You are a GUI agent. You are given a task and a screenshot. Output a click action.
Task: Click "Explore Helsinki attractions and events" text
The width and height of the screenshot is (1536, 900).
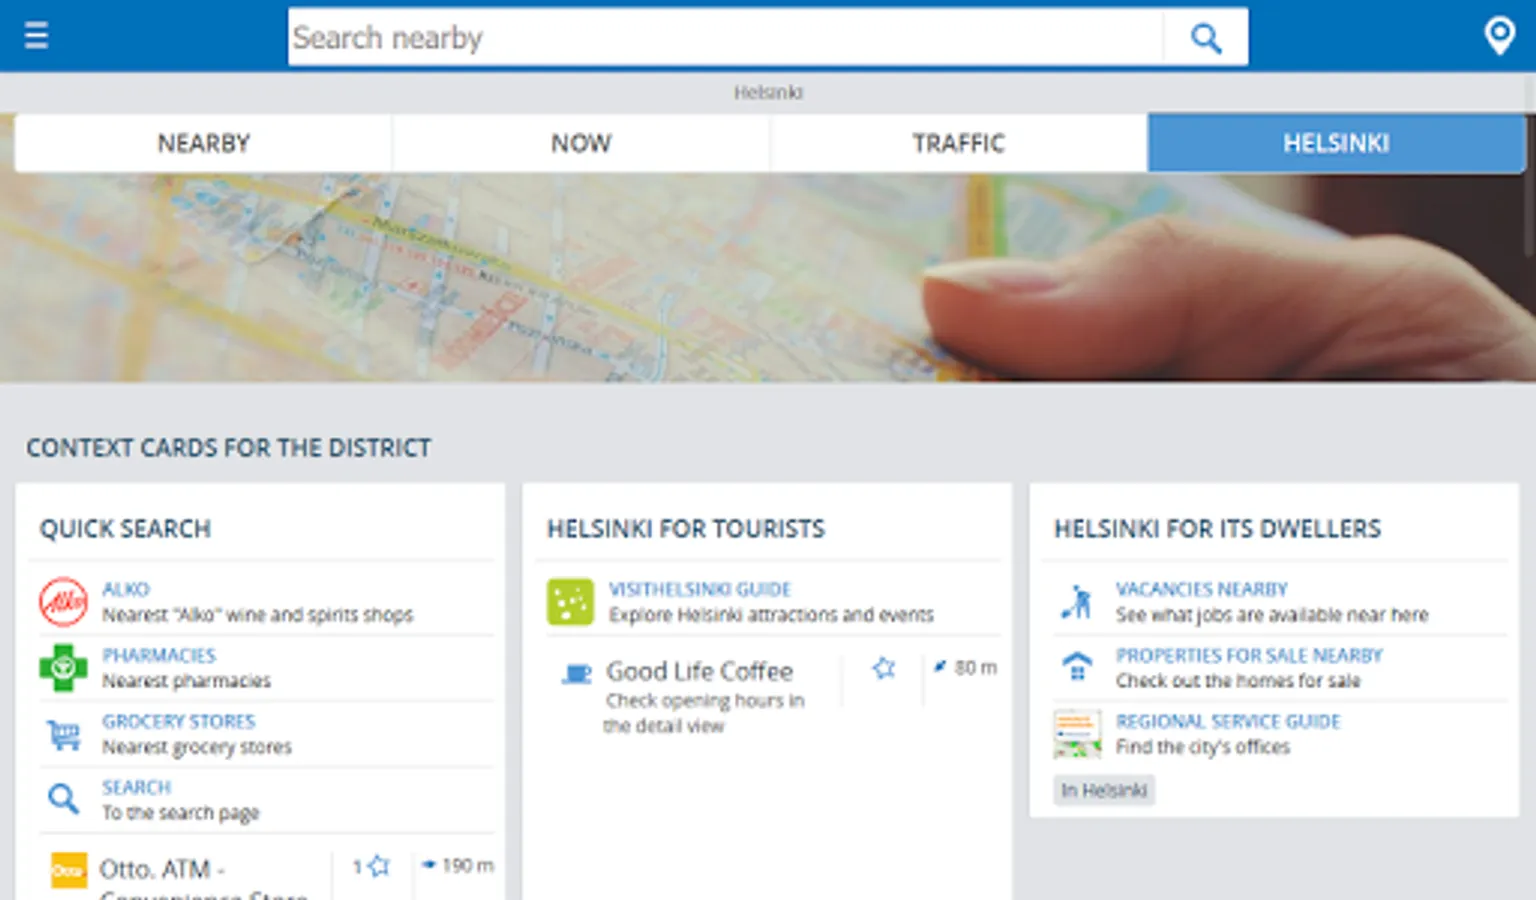(x=771, y=615)
